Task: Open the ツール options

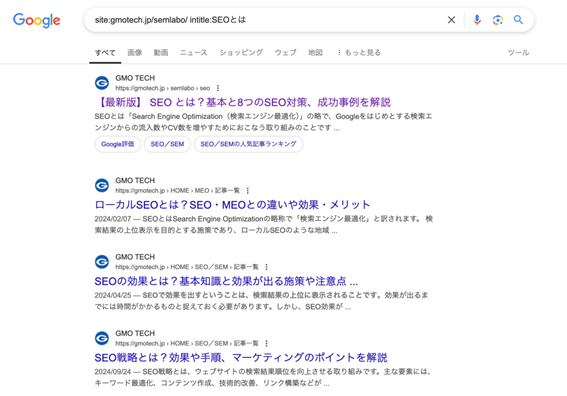Action: click(518, 53)
